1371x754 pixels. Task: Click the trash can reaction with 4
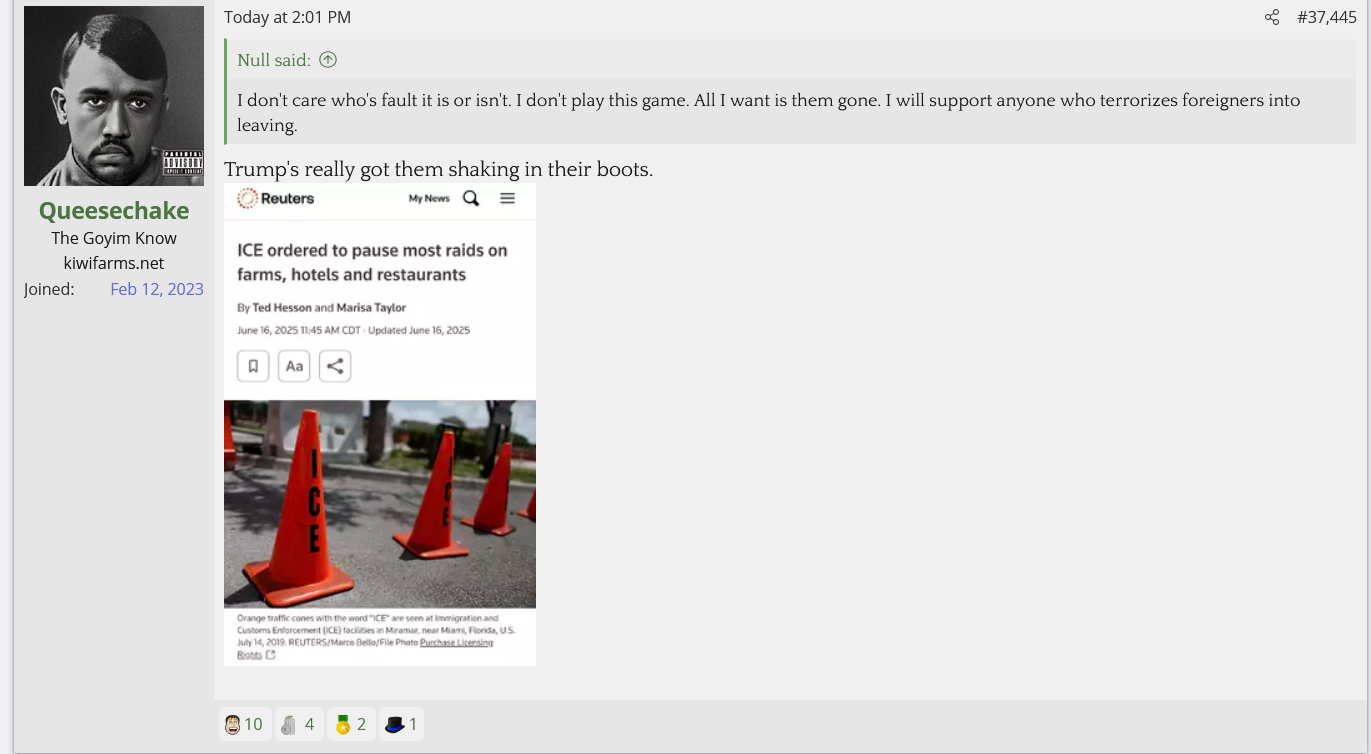pyautogui.click(x=298, y=724)
